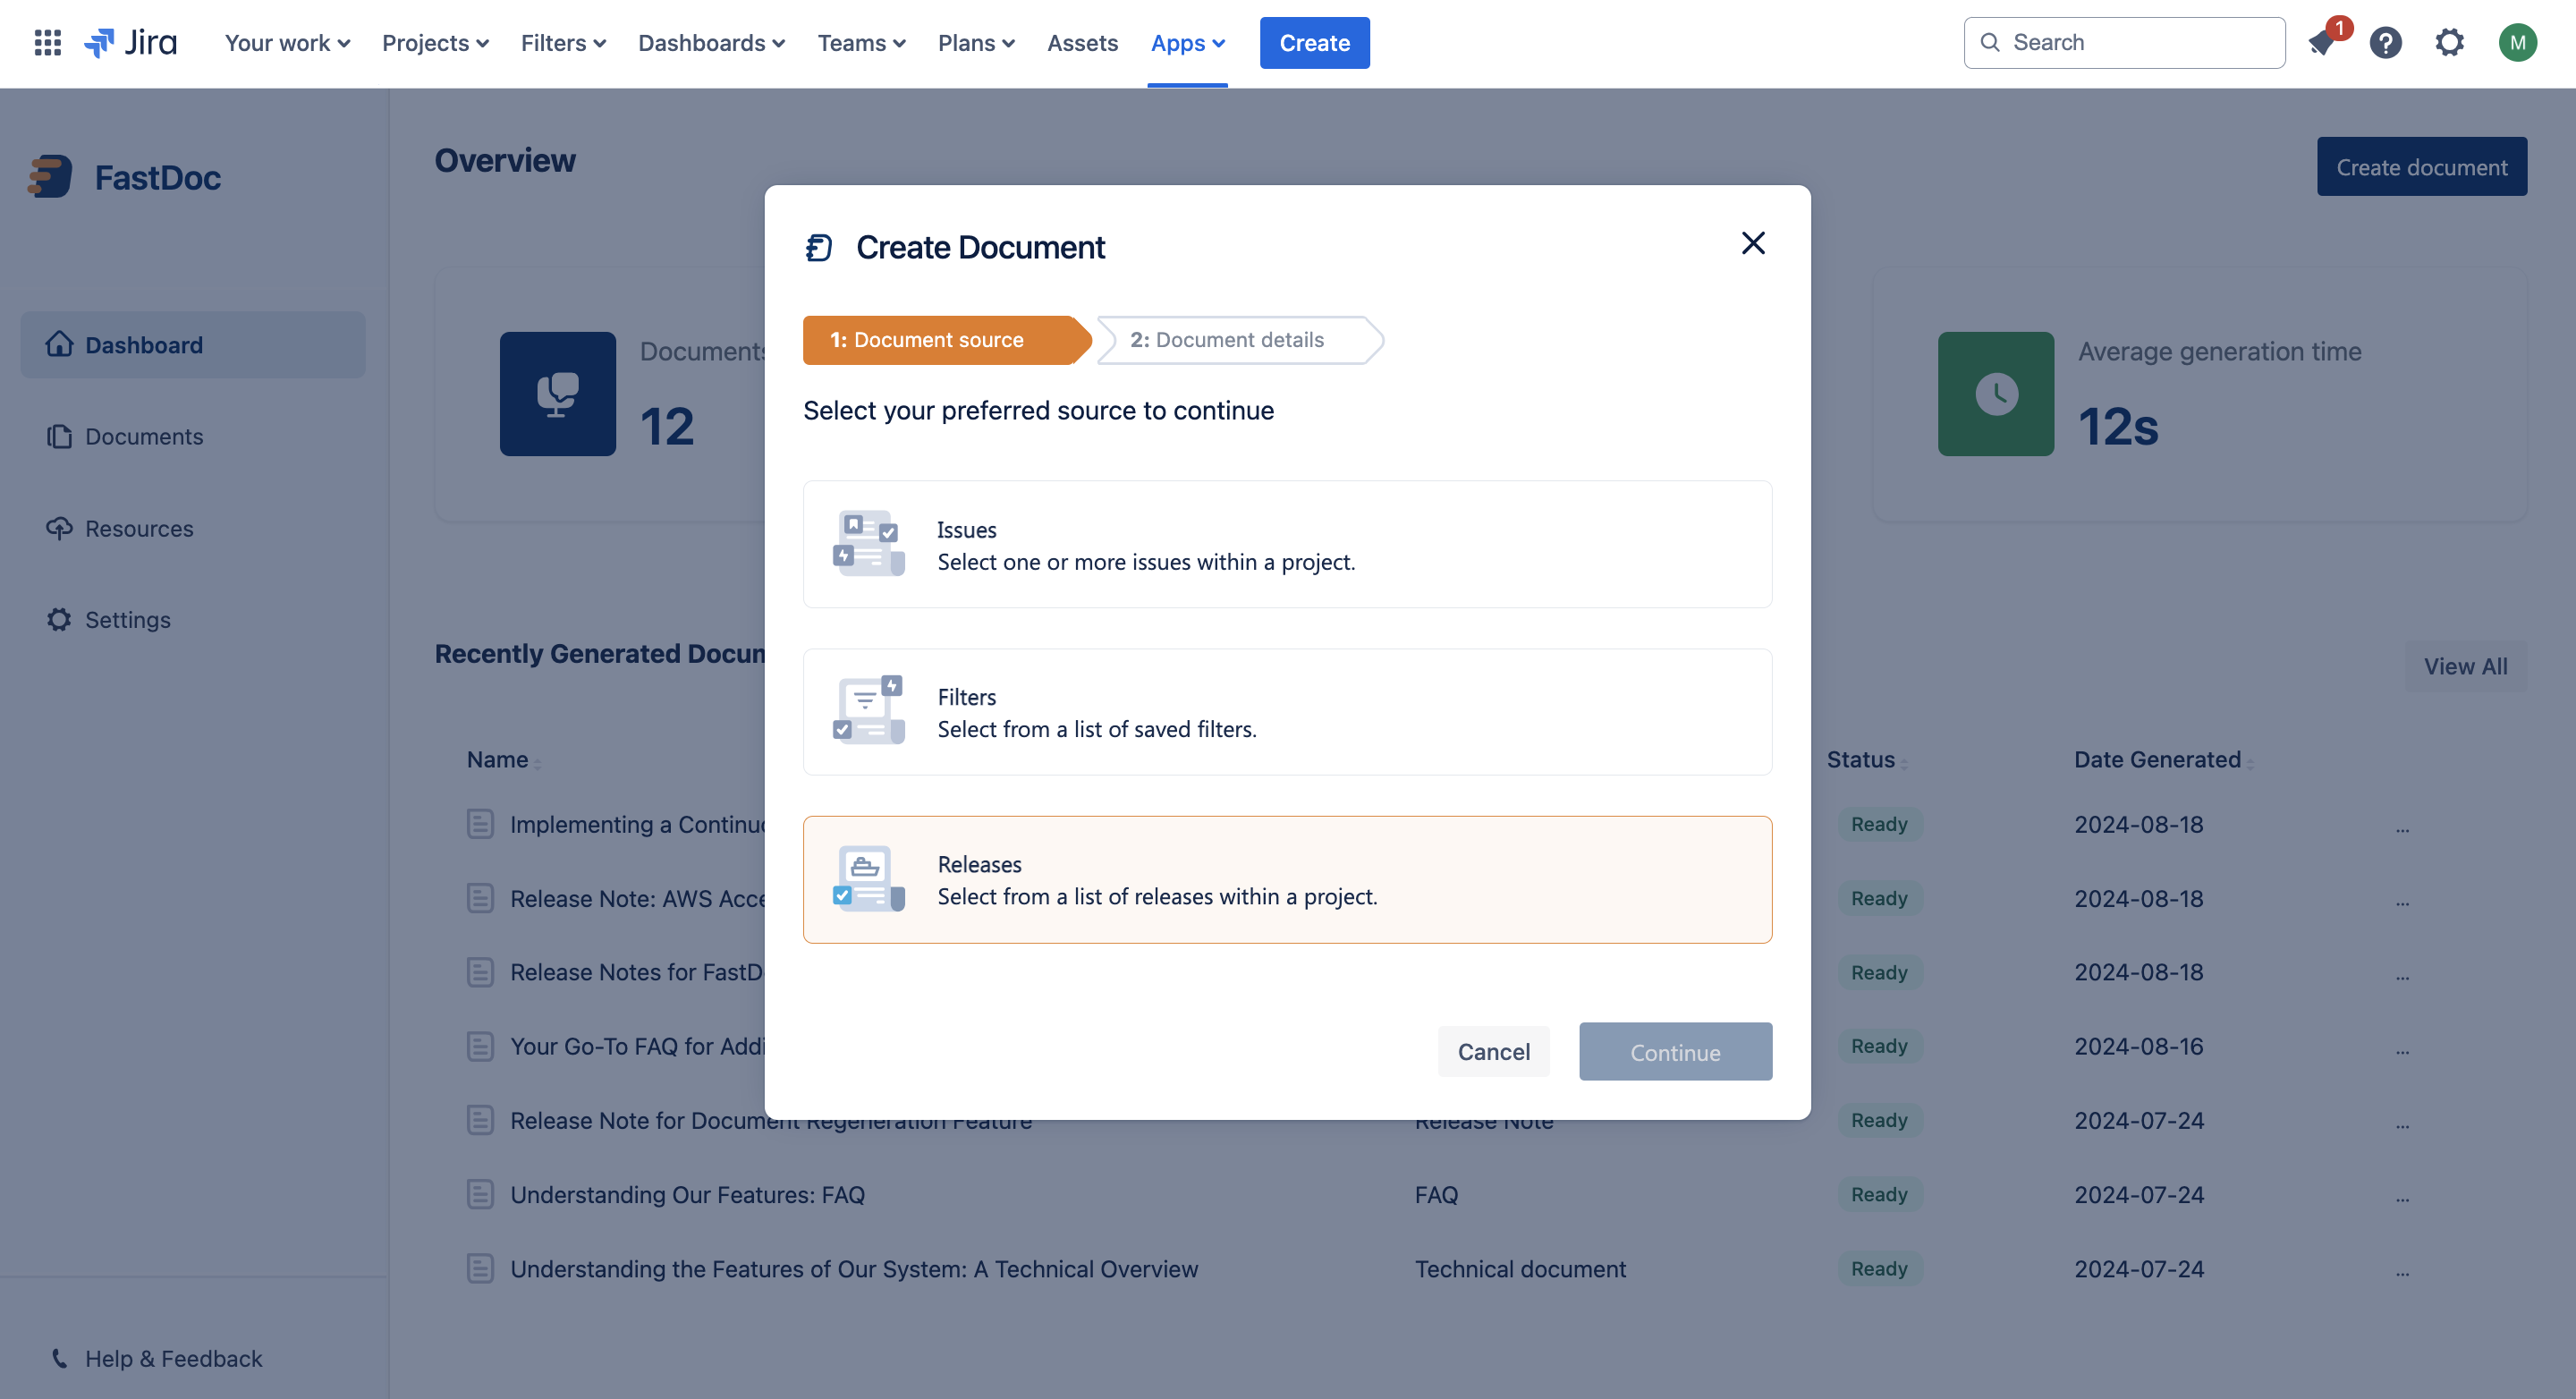
Task: Open Help & Feedback in sidebar
Action: pyautogui.click(x=156, y=1358)
